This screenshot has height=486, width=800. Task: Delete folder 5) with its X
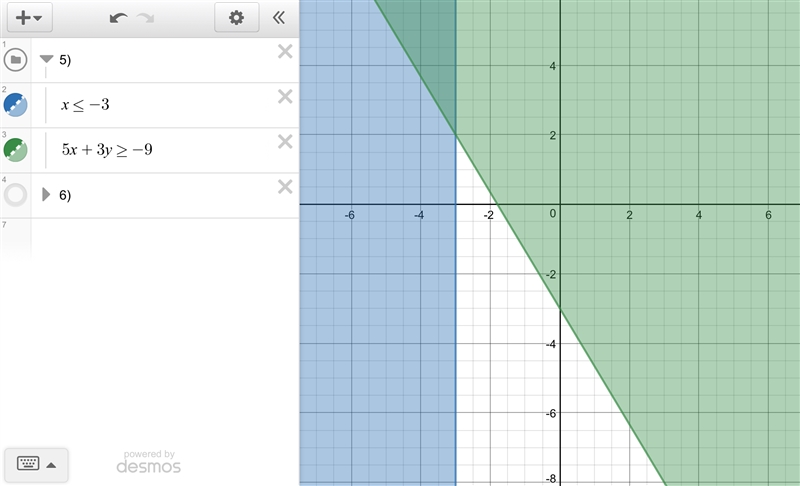pos(285,52)
